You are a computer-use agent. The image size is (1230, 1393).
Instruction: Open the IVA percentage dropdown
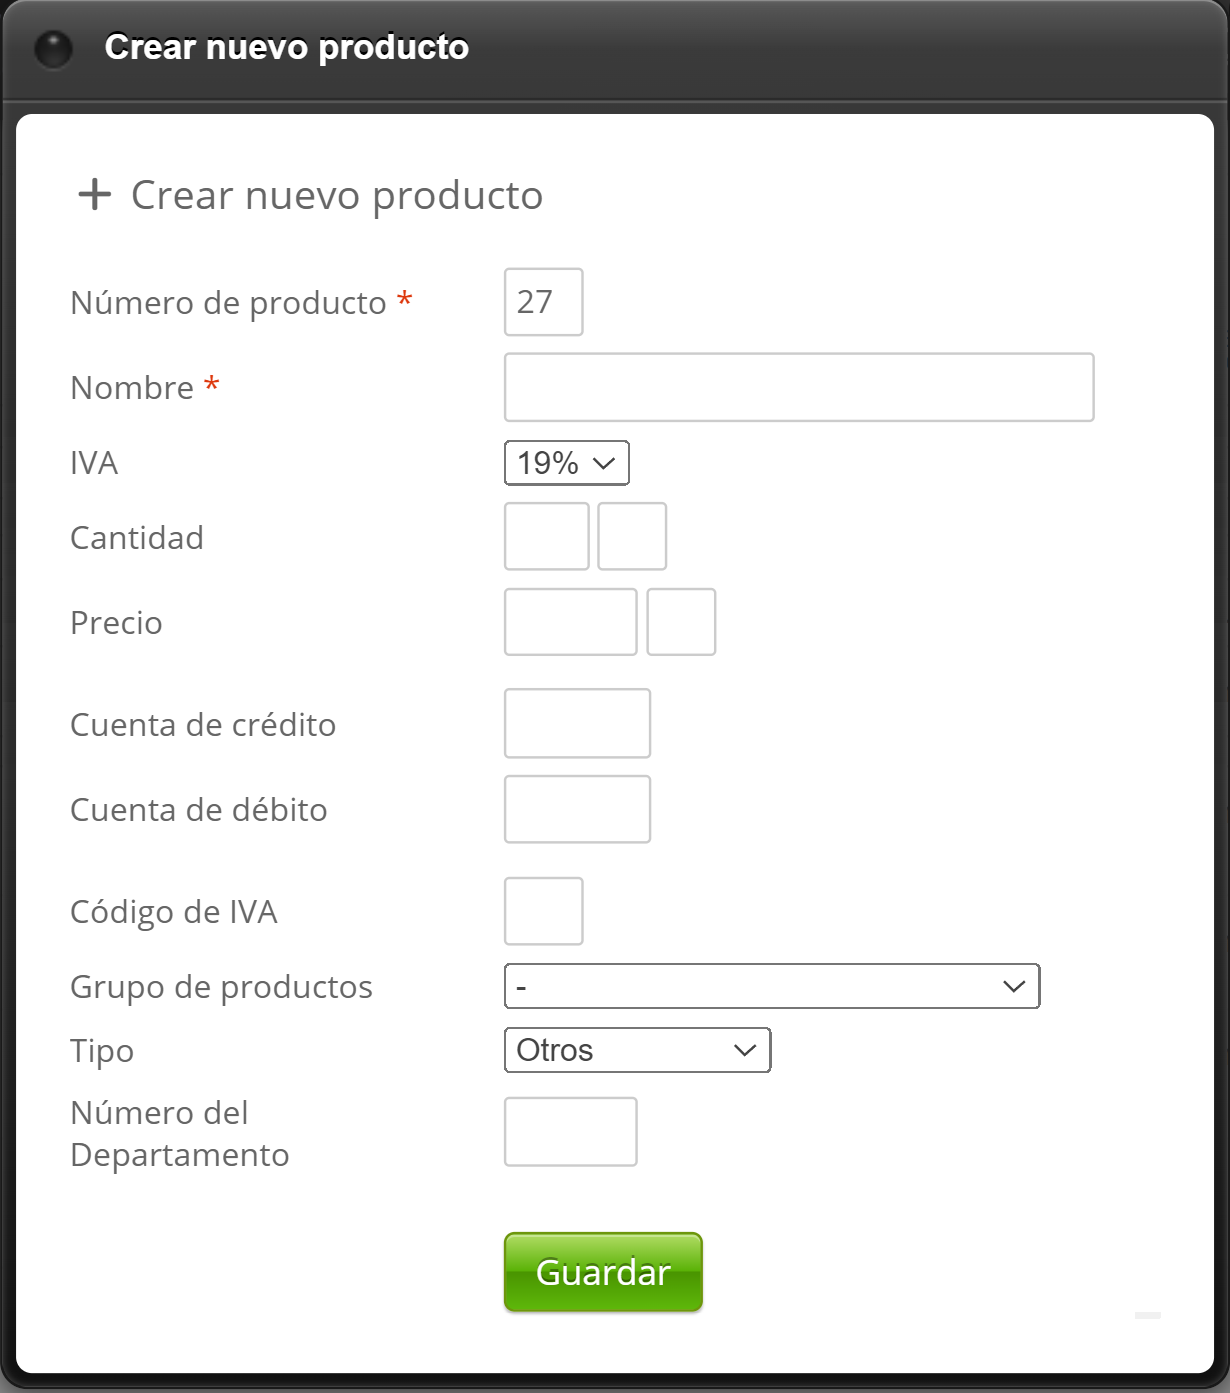[566, 463]
